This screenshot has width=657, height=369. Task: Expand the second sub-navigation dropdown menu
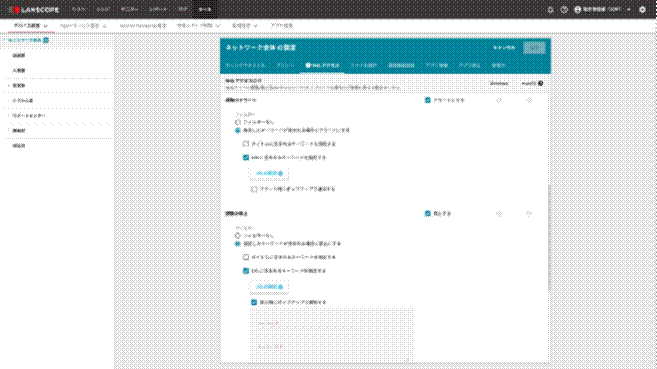[x=83, y=26]
